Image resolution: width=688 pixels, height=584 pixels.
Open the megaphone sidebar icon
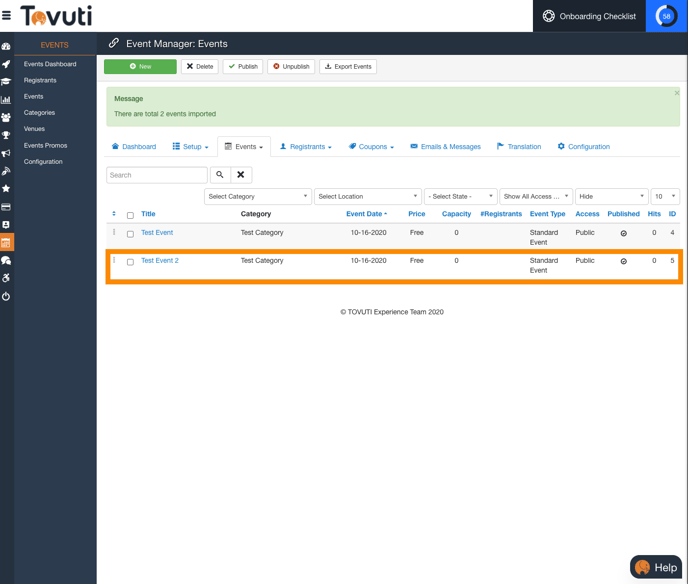click(x=6, y=153)
